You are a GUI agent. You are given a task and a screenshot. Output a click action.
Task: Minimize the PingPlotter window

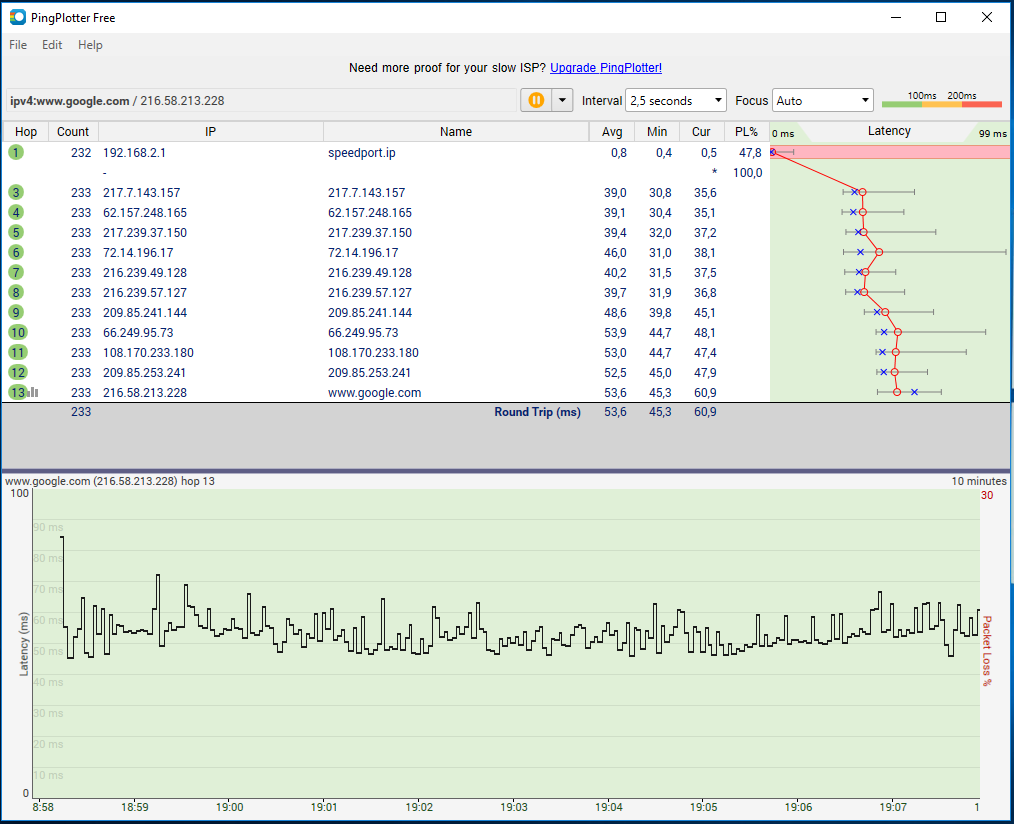click(x=896, y=17)
